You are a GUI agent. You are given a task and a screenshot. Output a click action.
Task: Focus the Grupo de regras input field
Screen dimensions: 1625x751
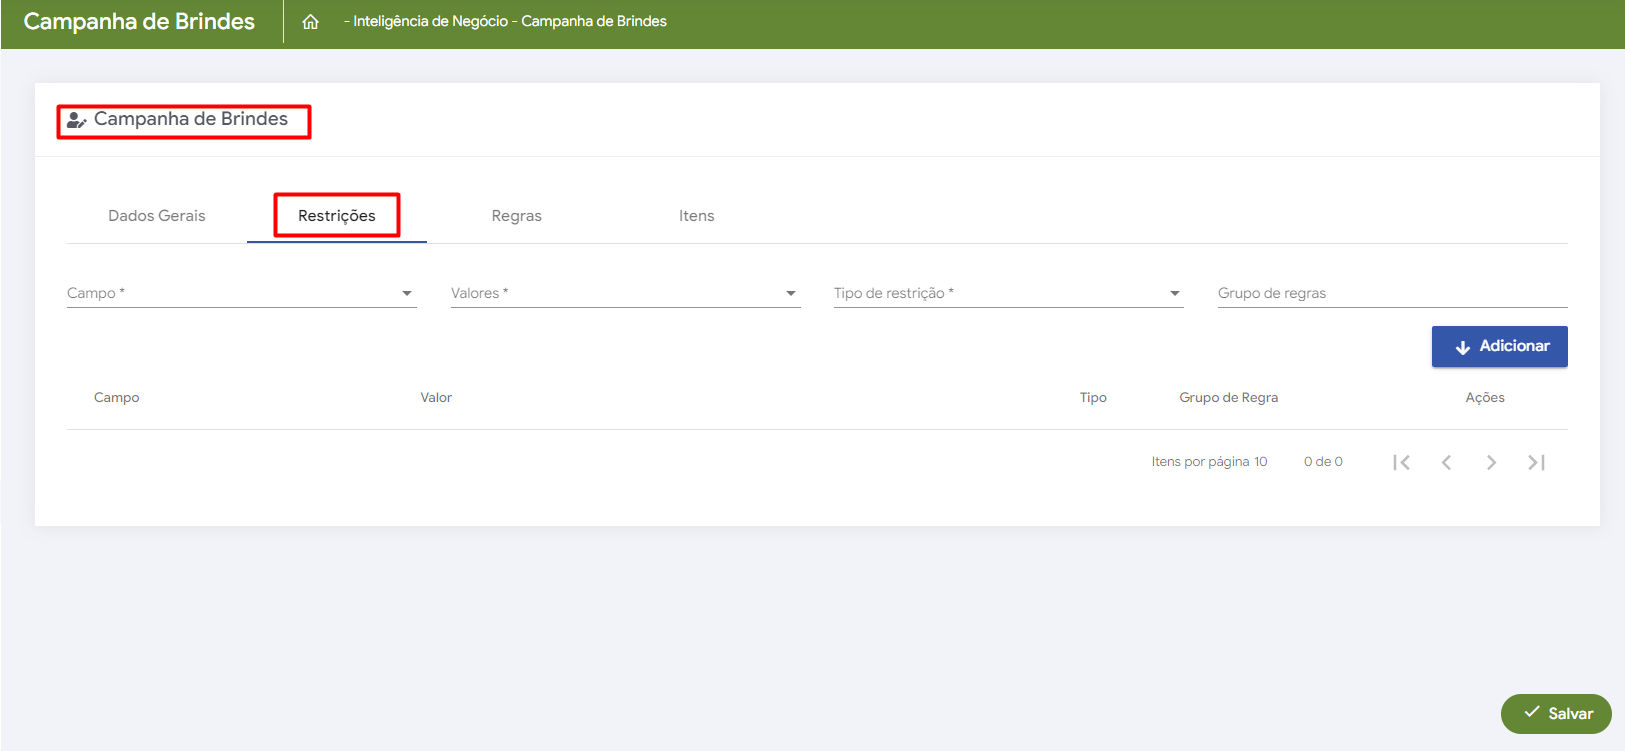tap(1392, 293)
